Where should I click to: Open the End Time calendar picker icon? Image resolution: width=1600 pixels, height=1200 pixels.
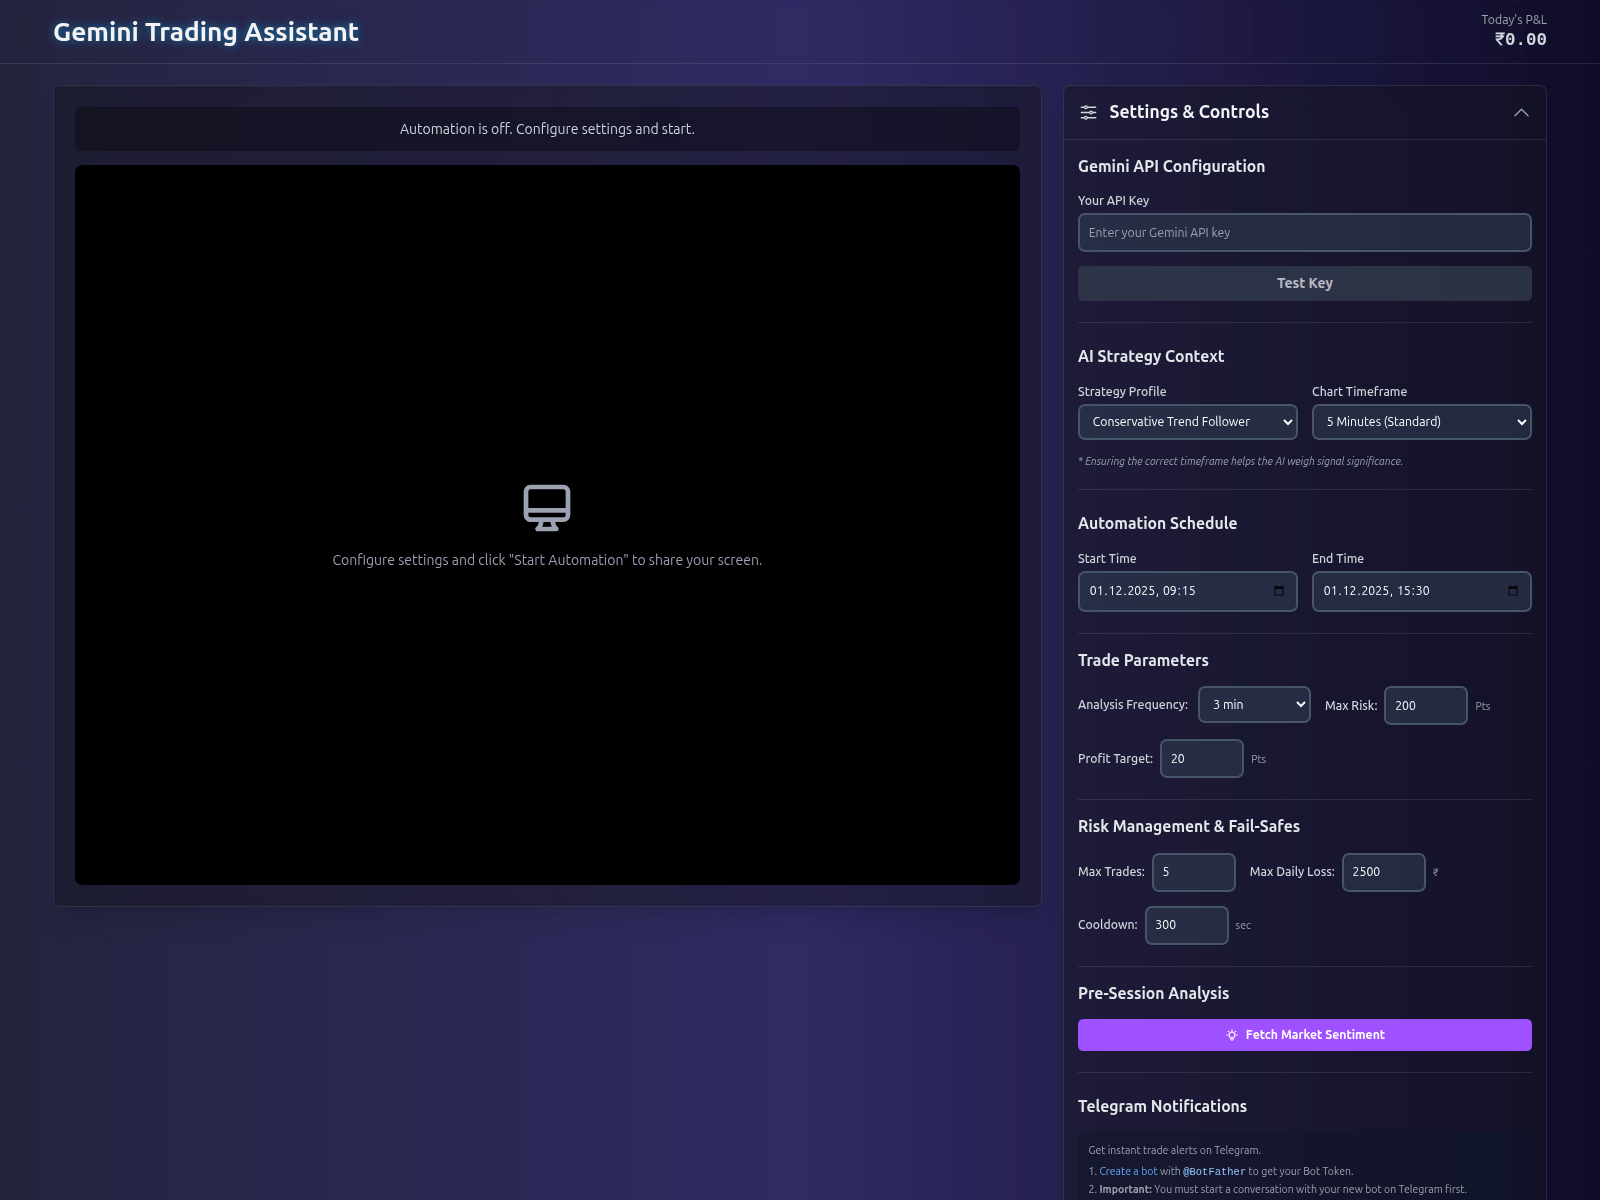(1513, 591)
